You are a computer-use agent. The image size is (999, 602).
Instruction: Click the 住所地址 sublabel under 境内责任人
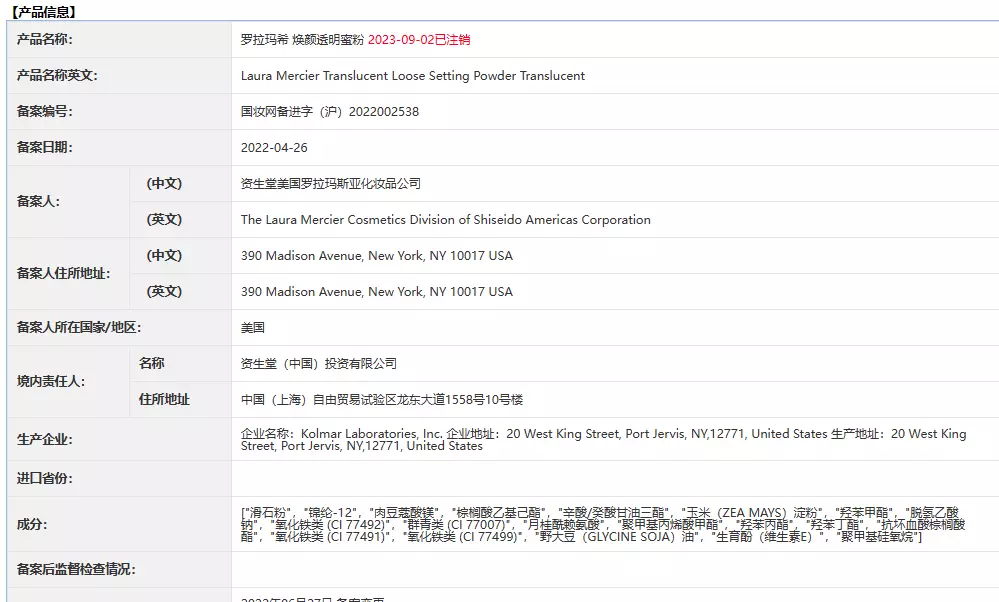164,399
